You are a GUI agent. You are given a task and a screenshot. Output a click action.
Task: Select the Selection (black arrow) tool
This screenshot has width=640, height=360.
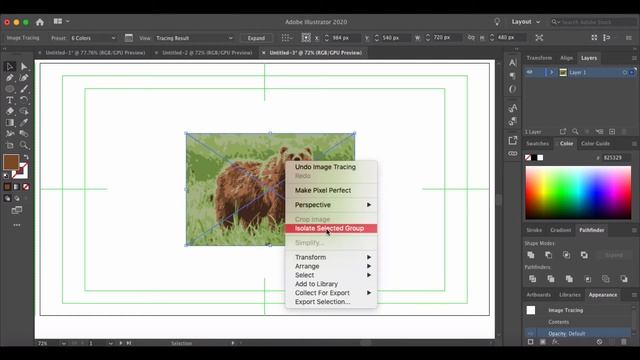10,67
